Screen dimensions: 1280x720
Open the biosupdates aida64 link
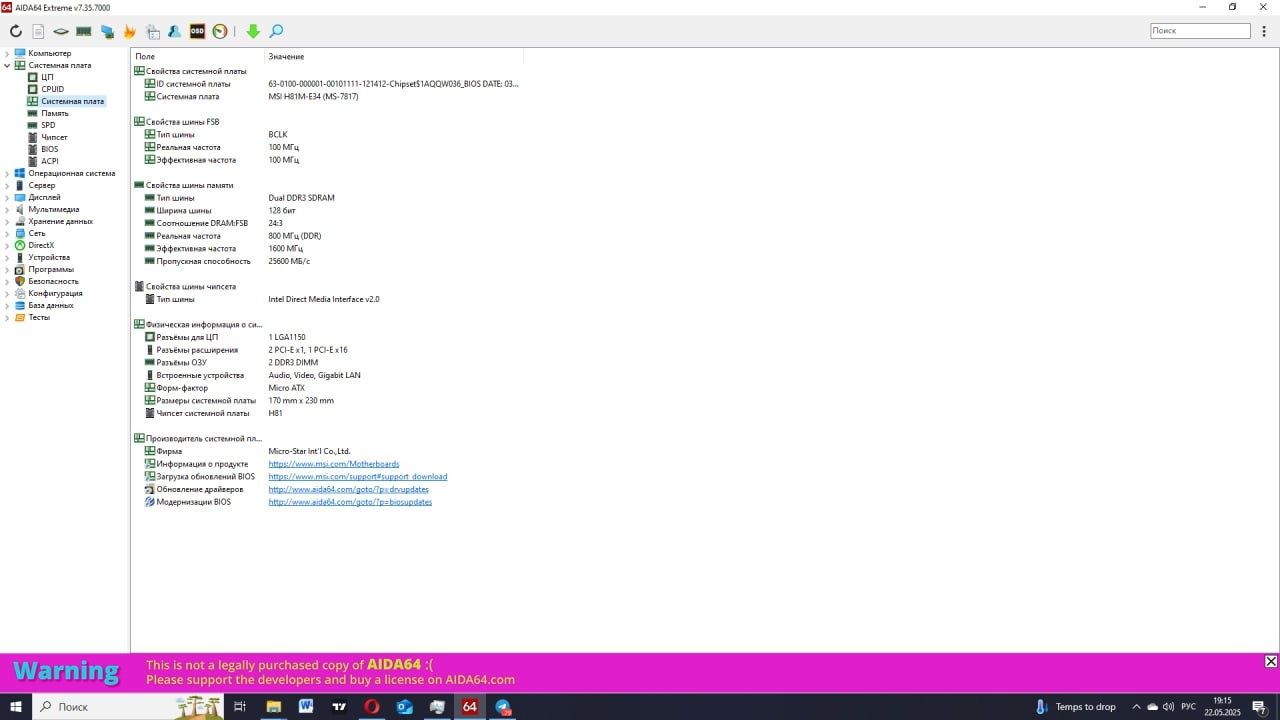(350, 502)
